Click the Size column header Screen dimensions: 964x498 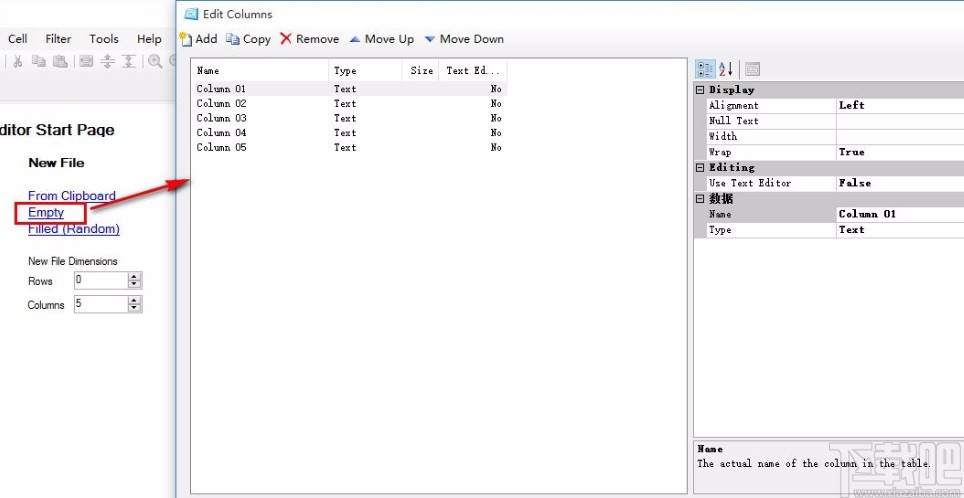pos(421,71)
